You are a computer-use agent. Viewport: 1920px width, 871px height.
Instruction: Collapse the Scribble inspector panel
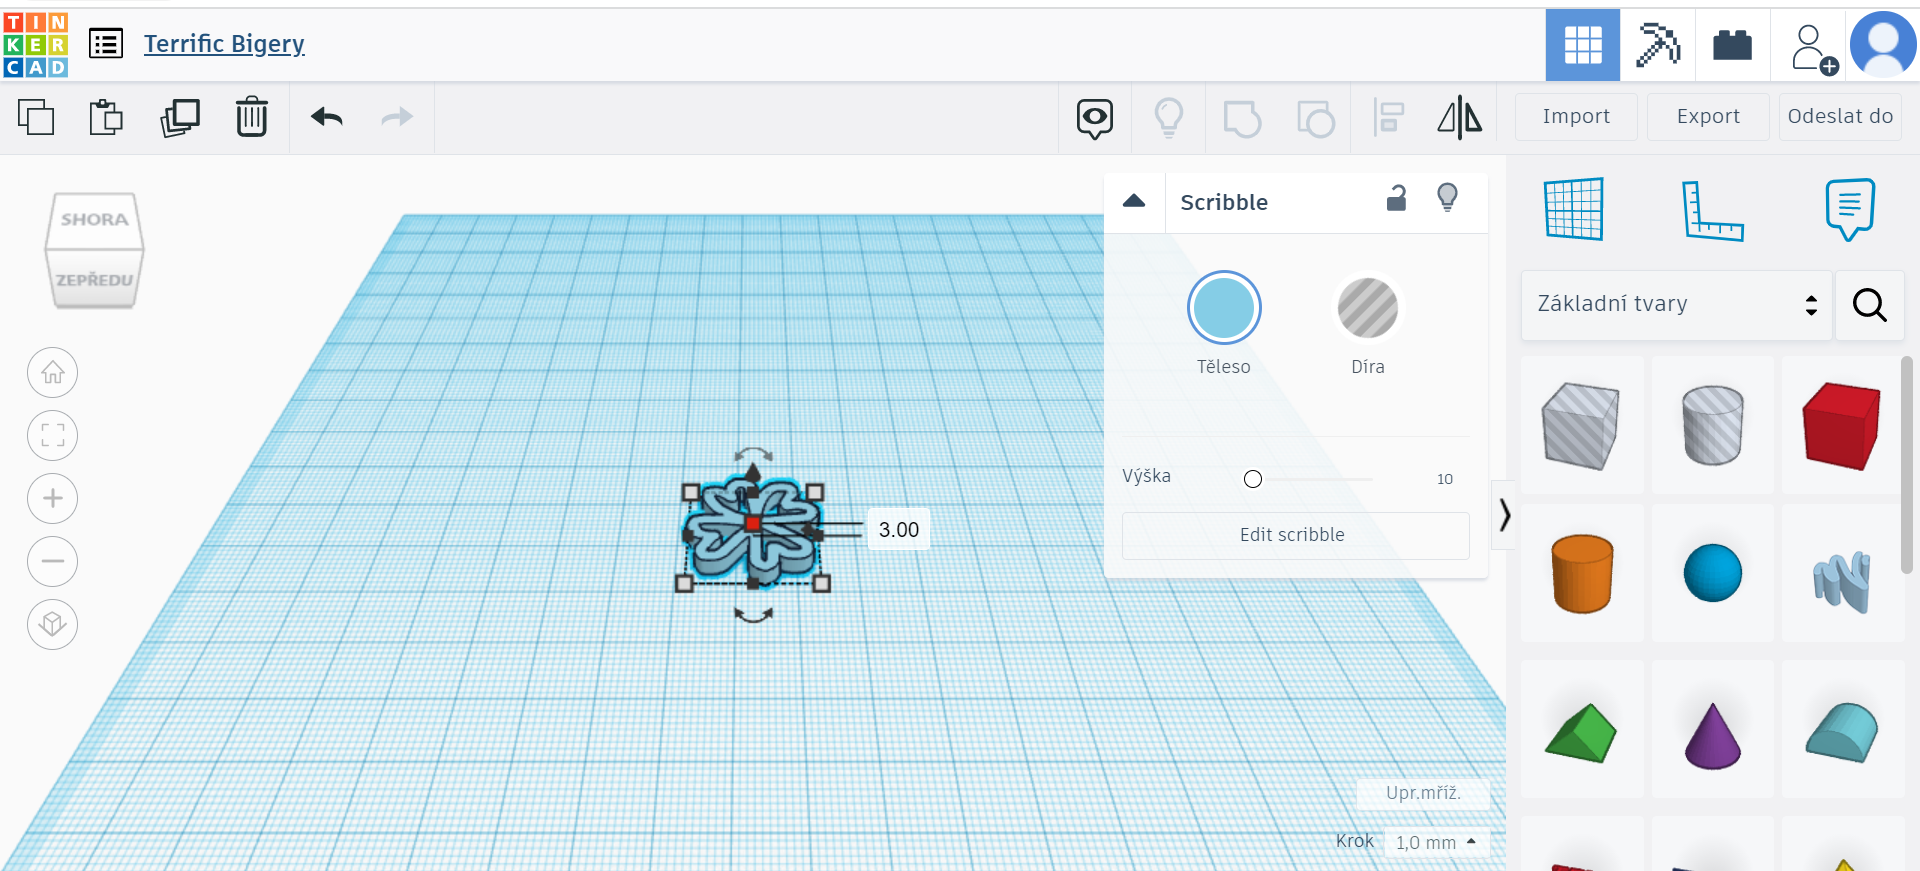[x=1134, y=201]
